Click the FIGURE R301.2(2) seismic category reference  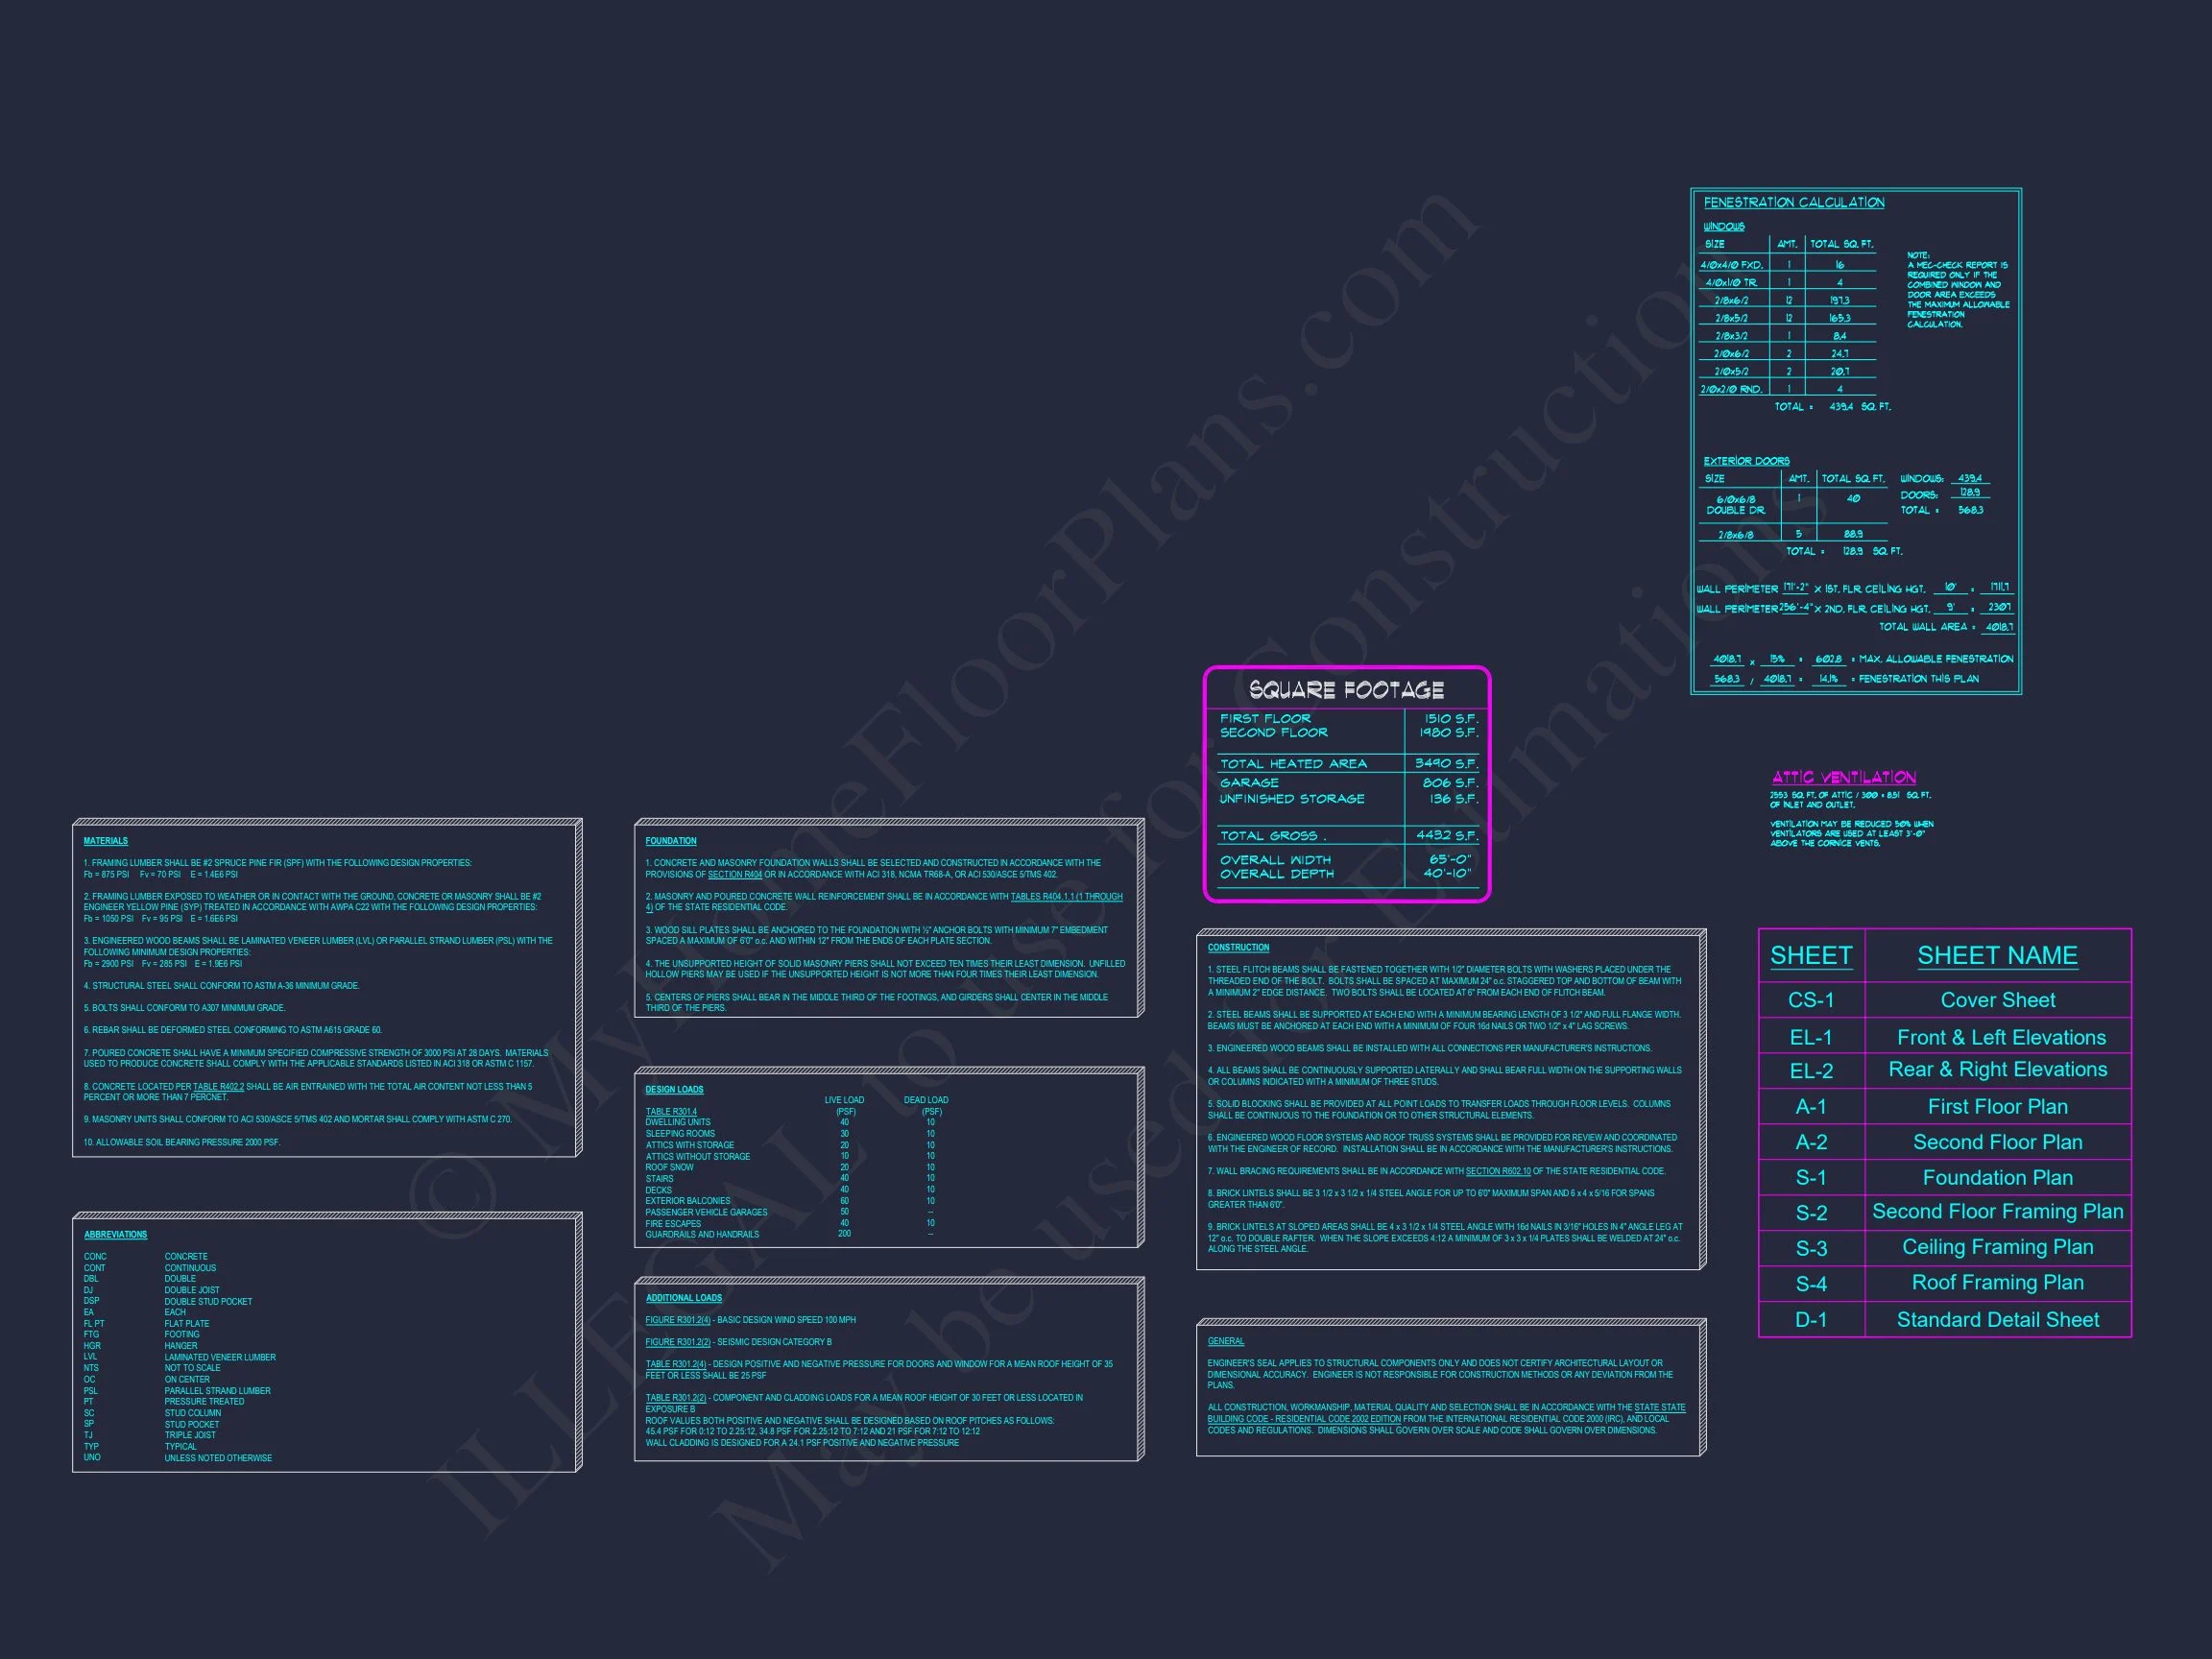(677, 1342)
